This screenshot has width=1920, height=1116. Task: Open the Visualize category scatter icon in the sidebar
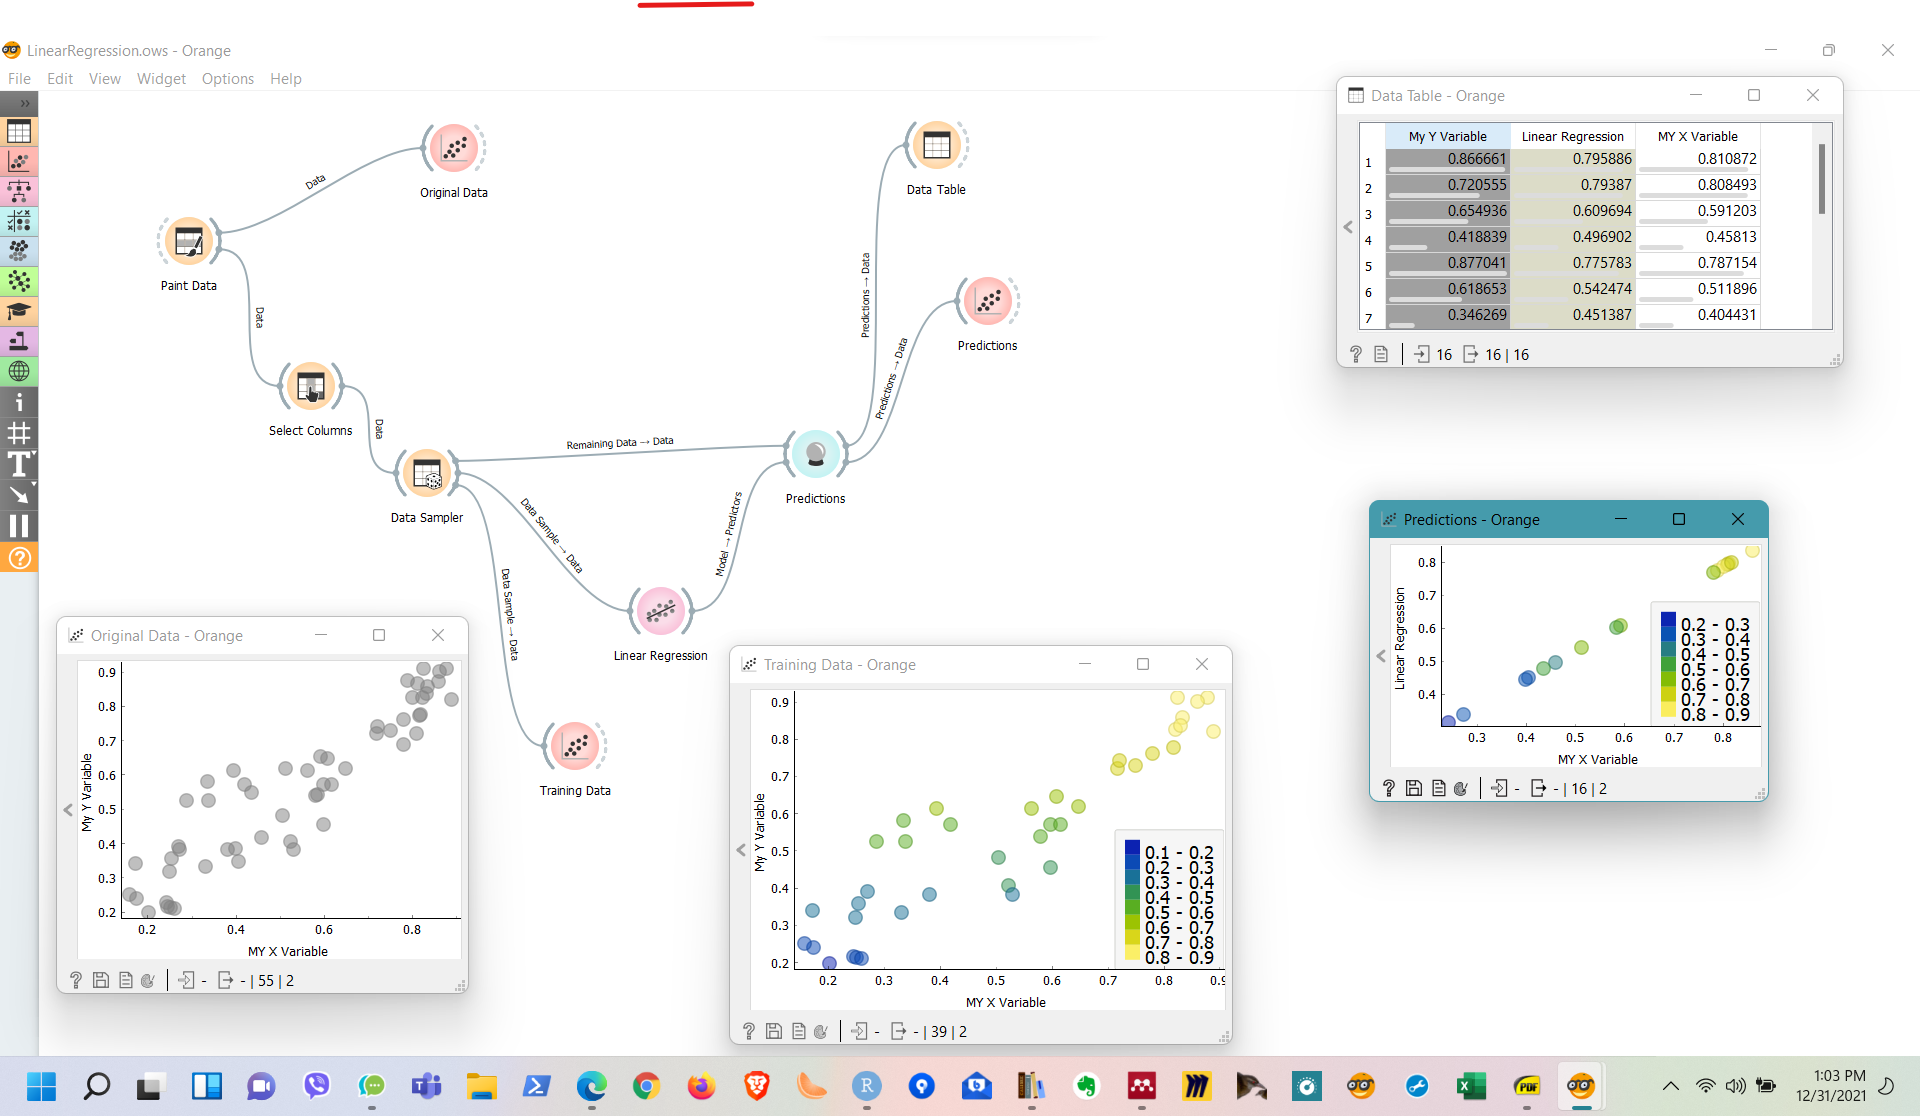click(19, 162)
